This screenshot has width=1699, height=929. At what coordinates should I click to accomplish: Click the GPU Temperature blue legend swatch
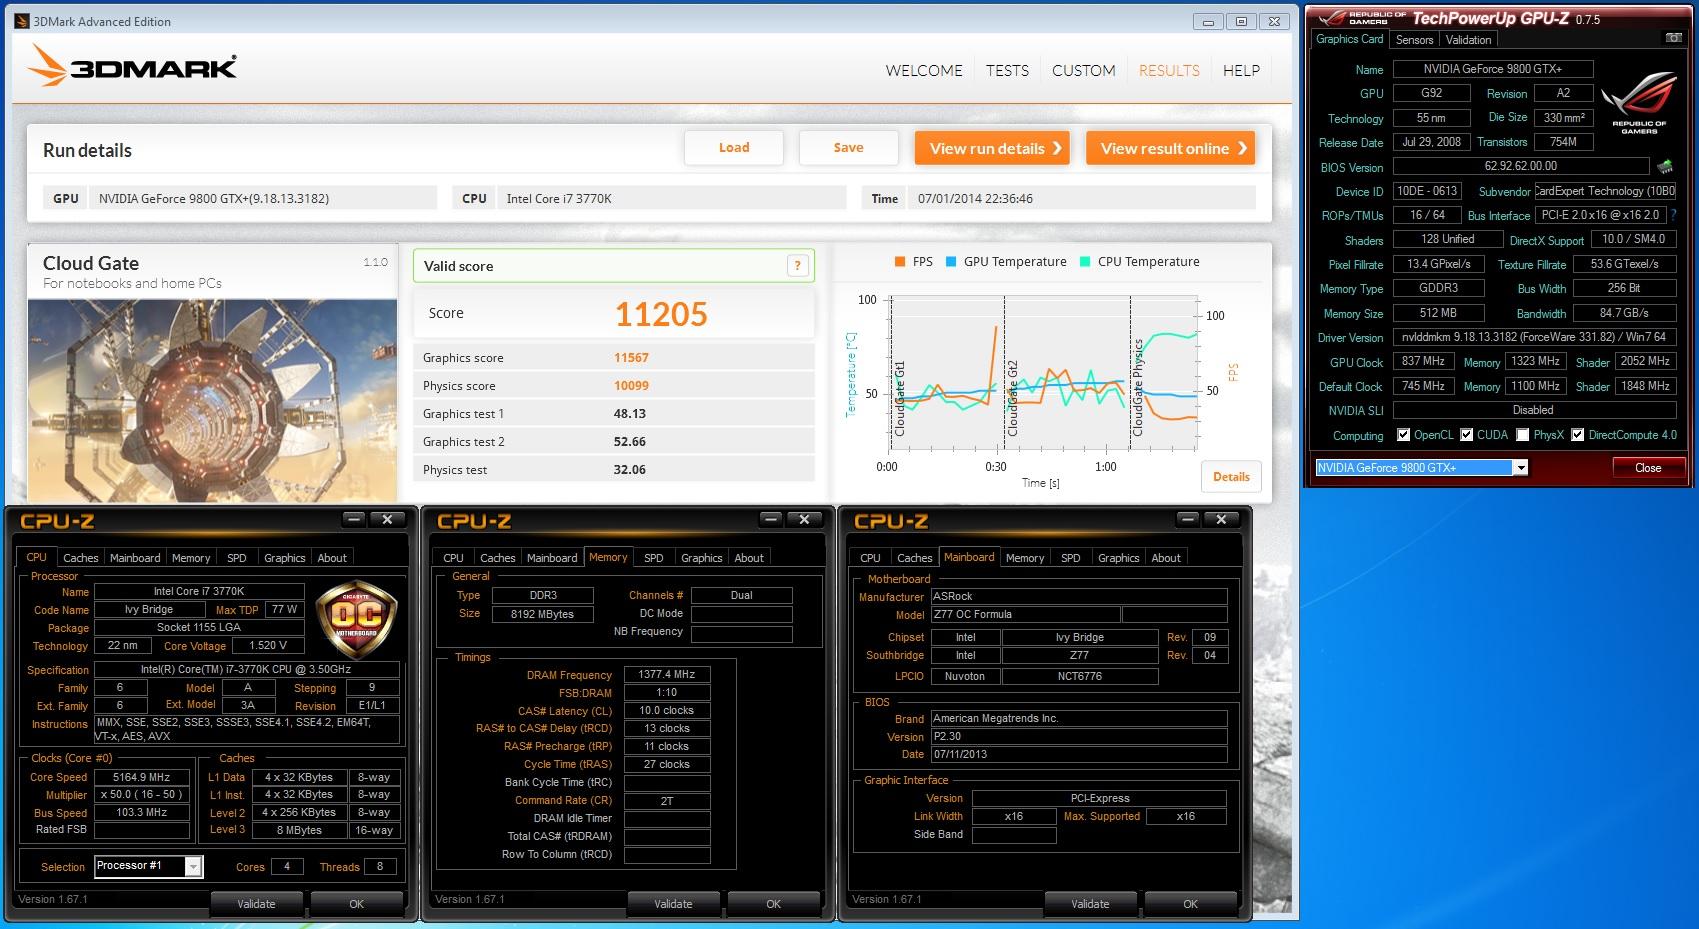[x=951, y=262]
